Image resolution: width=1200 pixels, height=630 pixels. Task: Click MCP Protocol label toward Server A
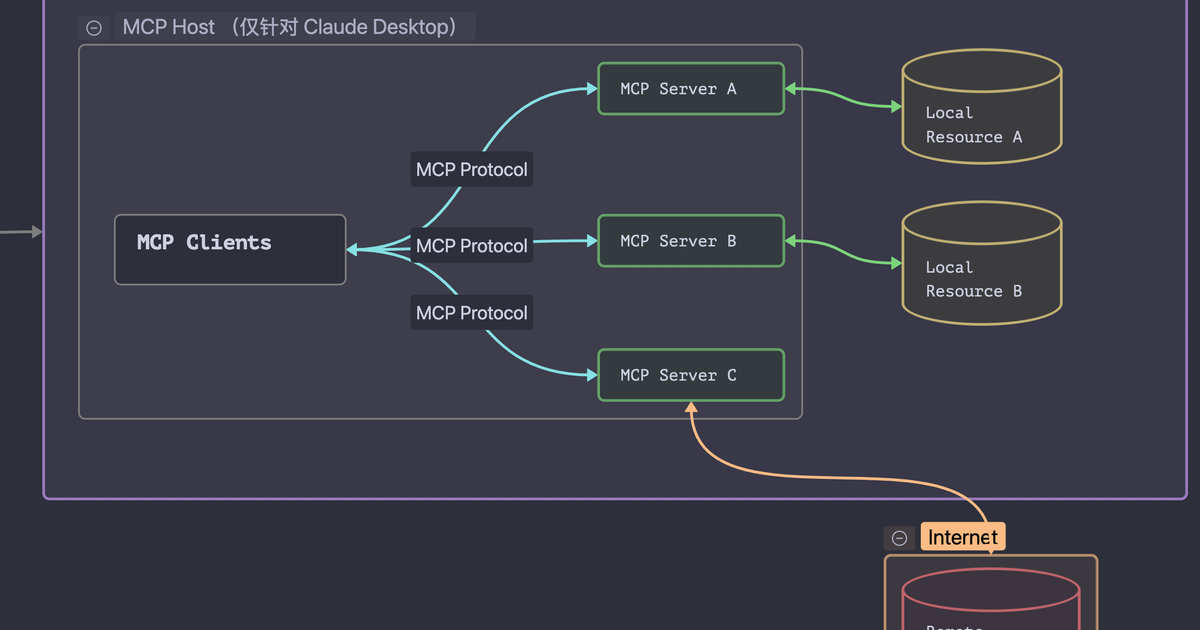point(472,170)
